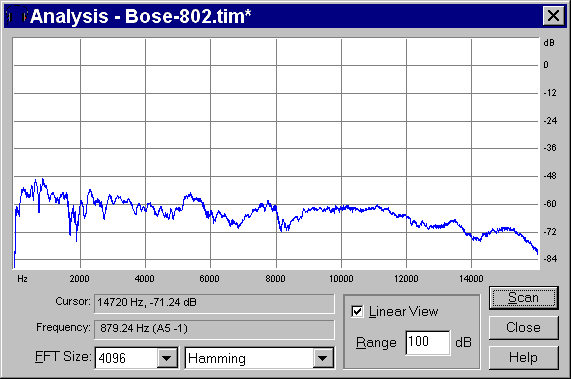Click the Close button
571x379 pixels.
point(523,328)
